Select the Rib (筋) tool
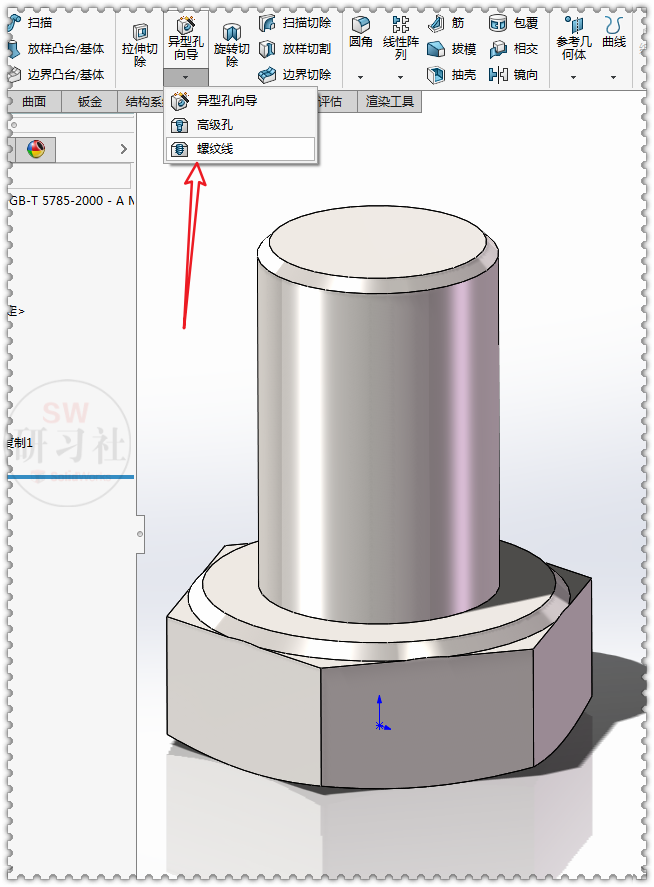The width and height of the screenshot is (654, 887). click(x=446, y=23)
